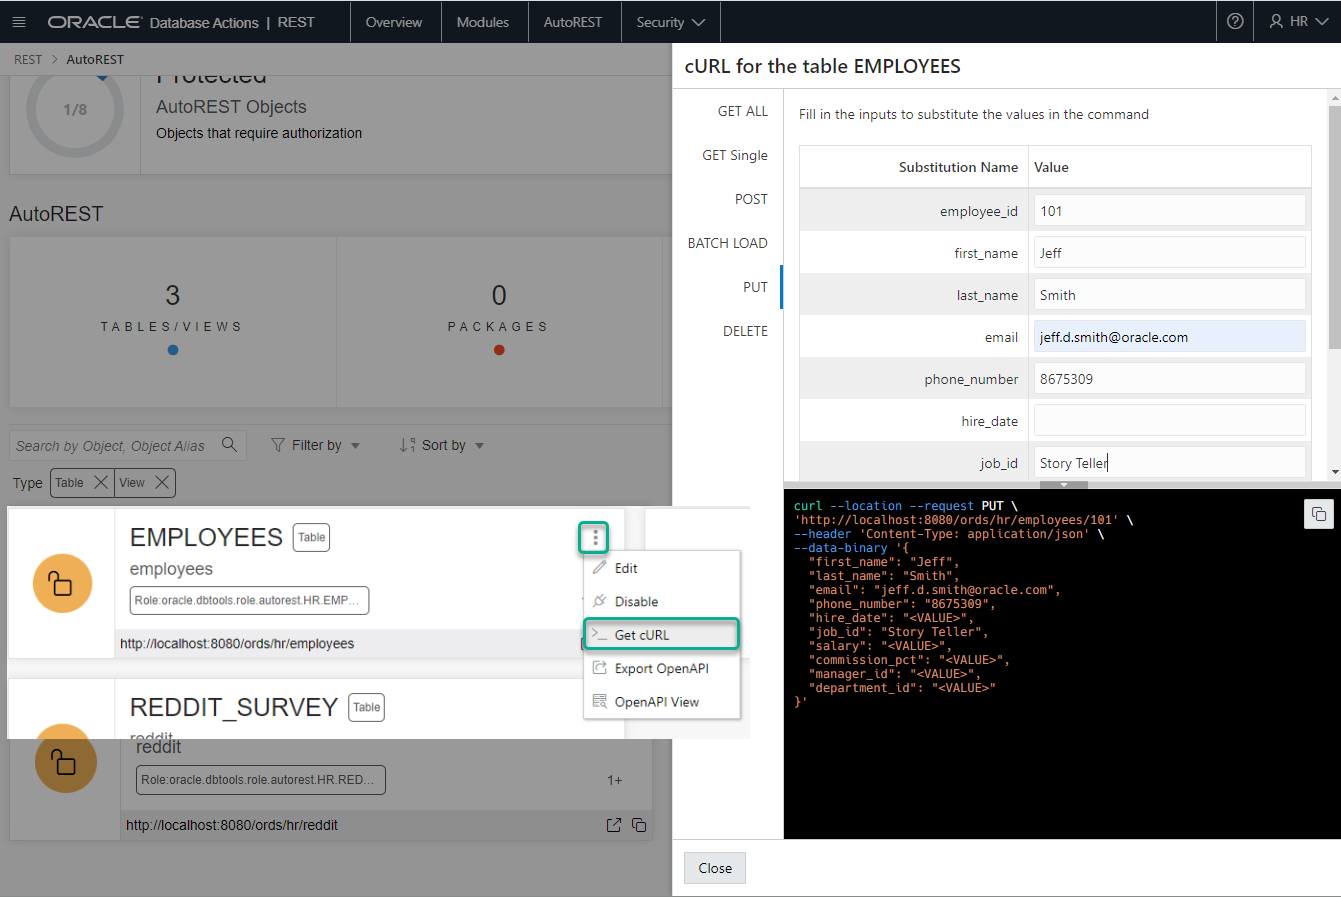Viewport: 1341px width, 897px height.
Task: Close the cURL panel with Close button
Action: point(715,868)
